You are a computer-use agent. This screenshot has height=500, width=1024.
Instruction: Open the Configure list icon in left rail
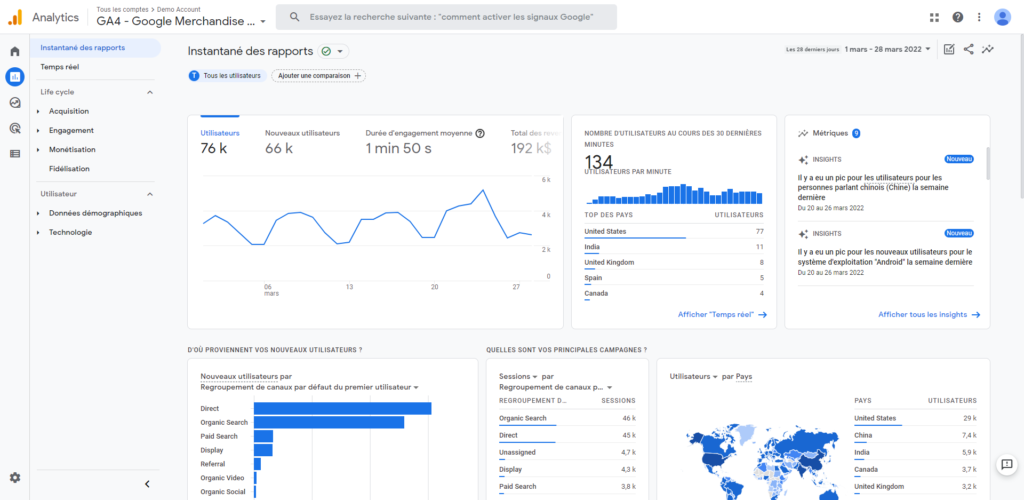14,153
